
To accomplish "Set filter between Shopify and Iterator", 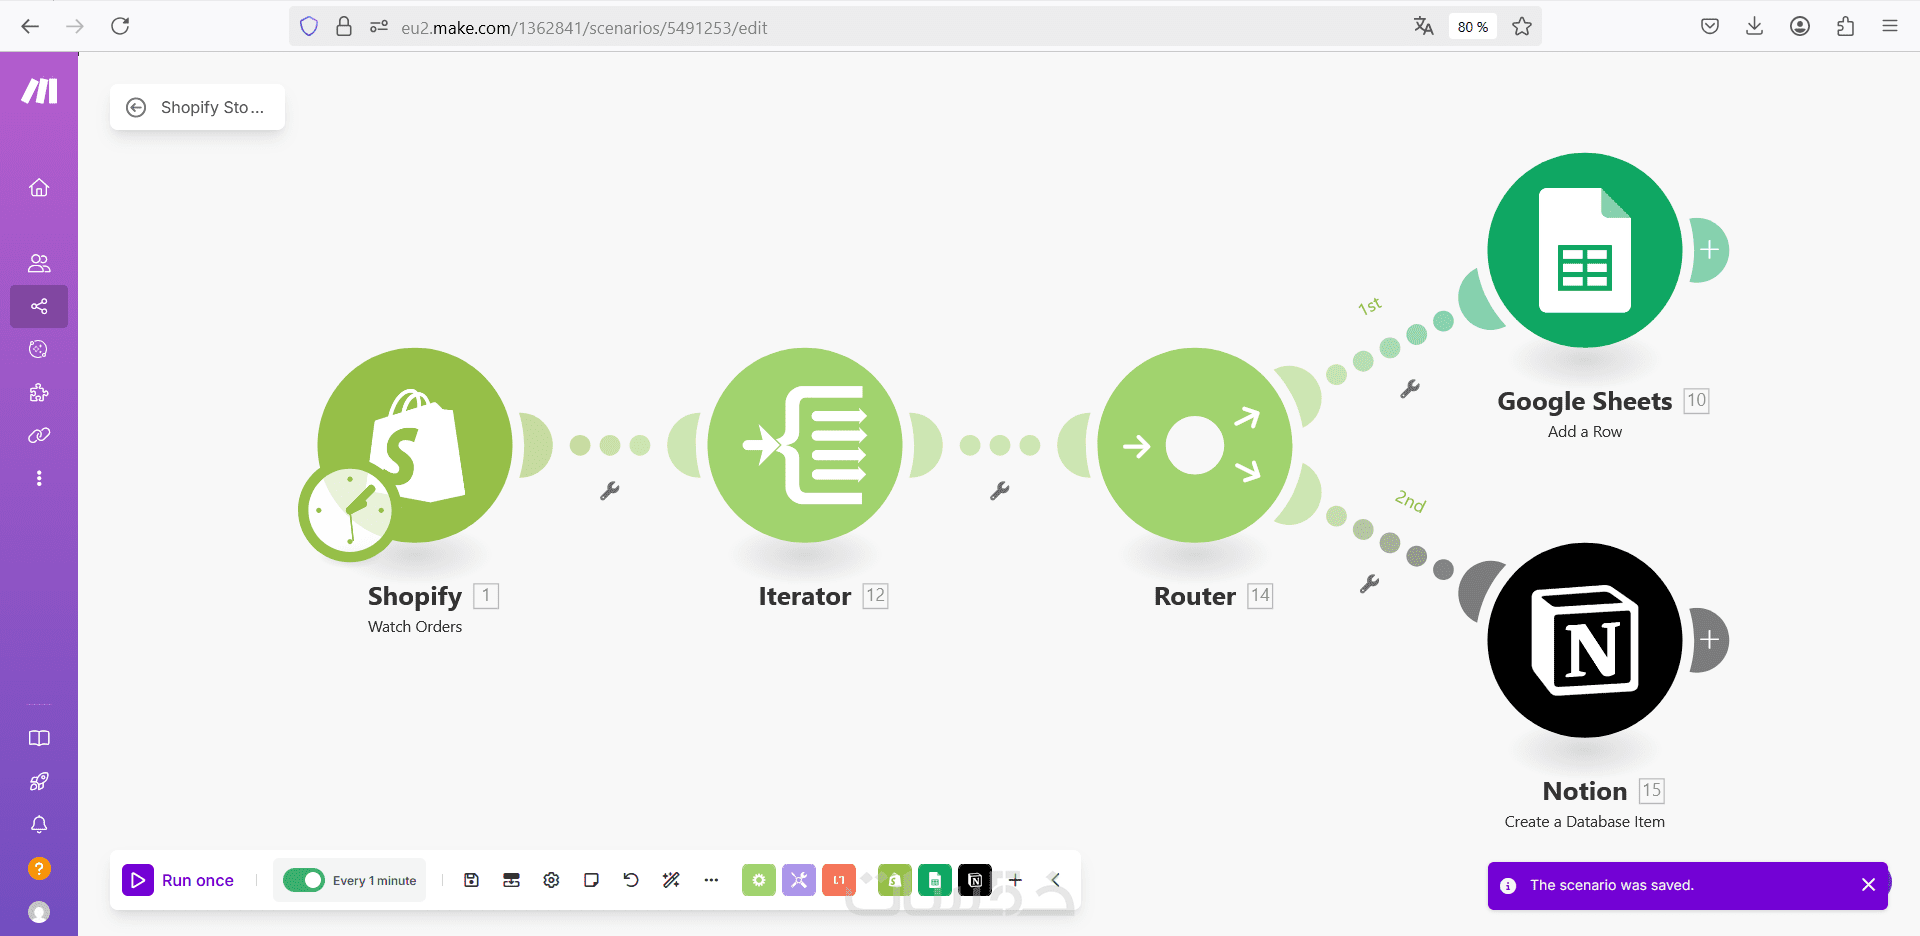I will tap(610, 490).
